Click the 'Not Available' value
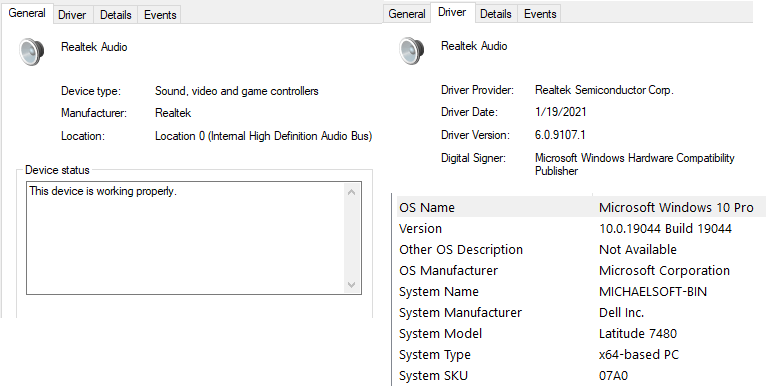 click(x=638, y=249)
